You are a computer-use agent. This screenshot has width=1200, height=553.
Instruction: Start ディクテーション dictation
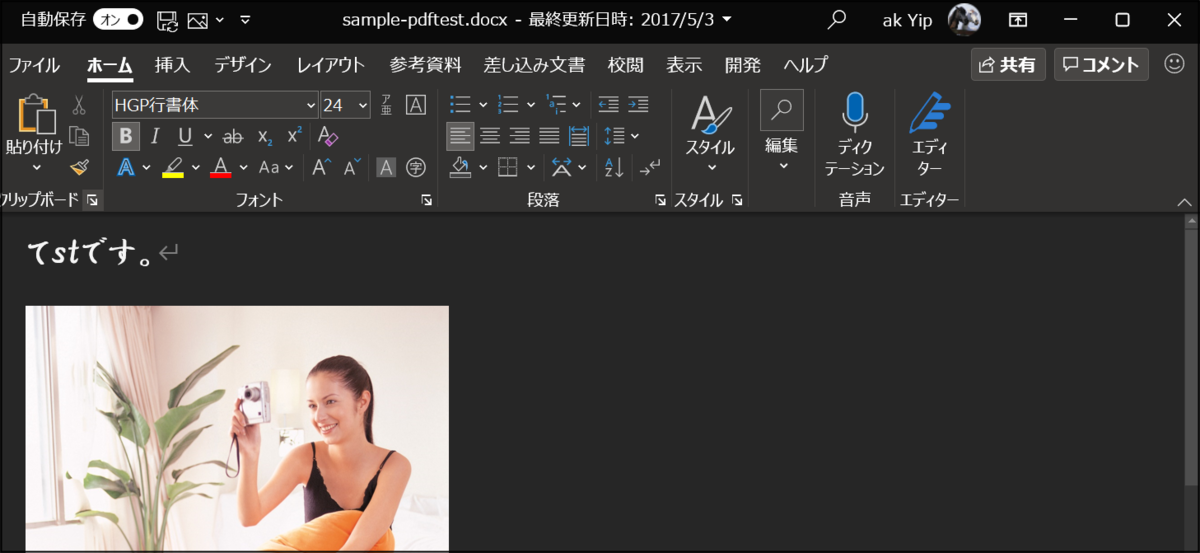click(x=855, y=135)
